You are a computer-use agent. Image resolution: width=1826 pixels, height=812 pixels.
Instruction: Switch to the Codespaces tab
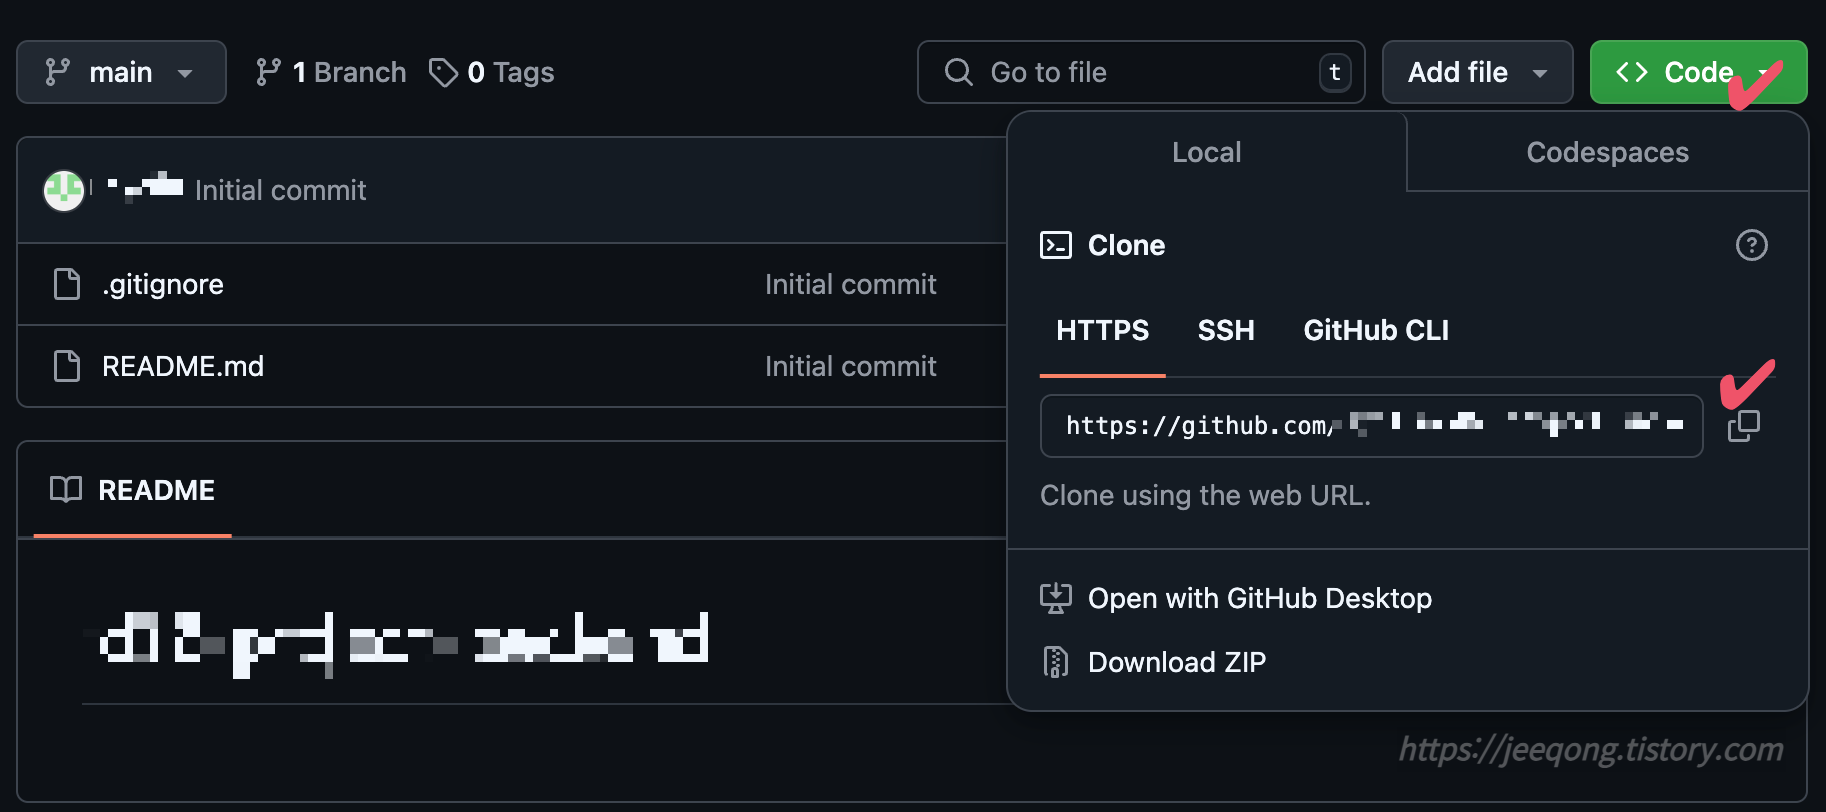tap(1607, 152)
